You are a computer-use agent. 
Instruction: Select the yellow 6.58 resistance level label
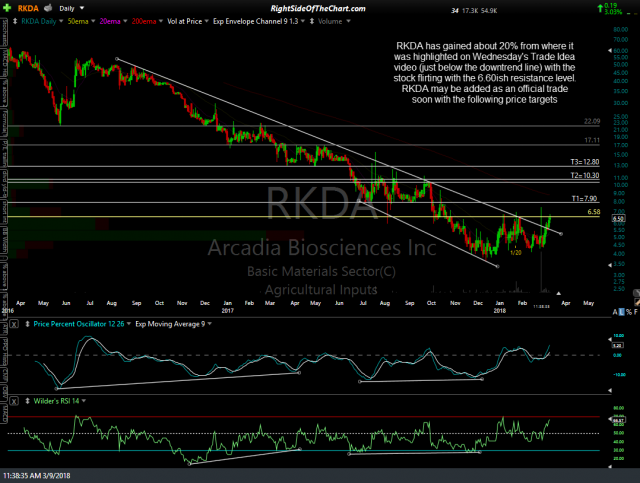click(x=593, y=212)
